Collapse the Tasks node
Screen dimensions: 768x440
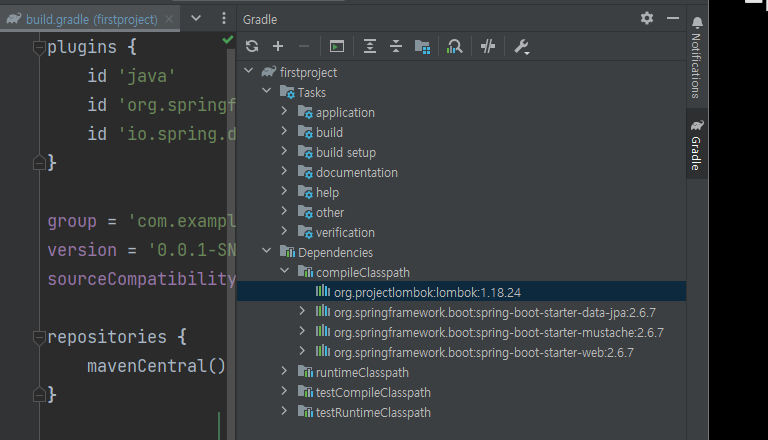266,91
